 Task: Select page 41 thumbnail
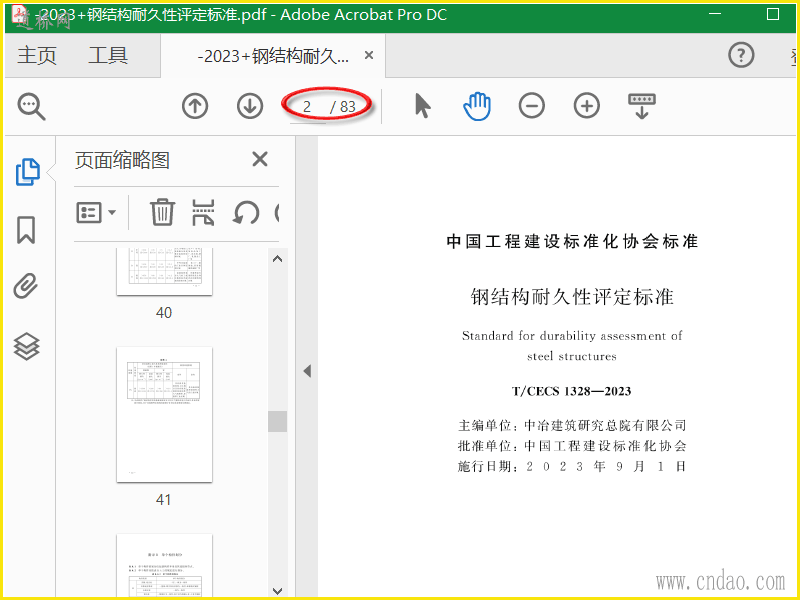point(164,414)
